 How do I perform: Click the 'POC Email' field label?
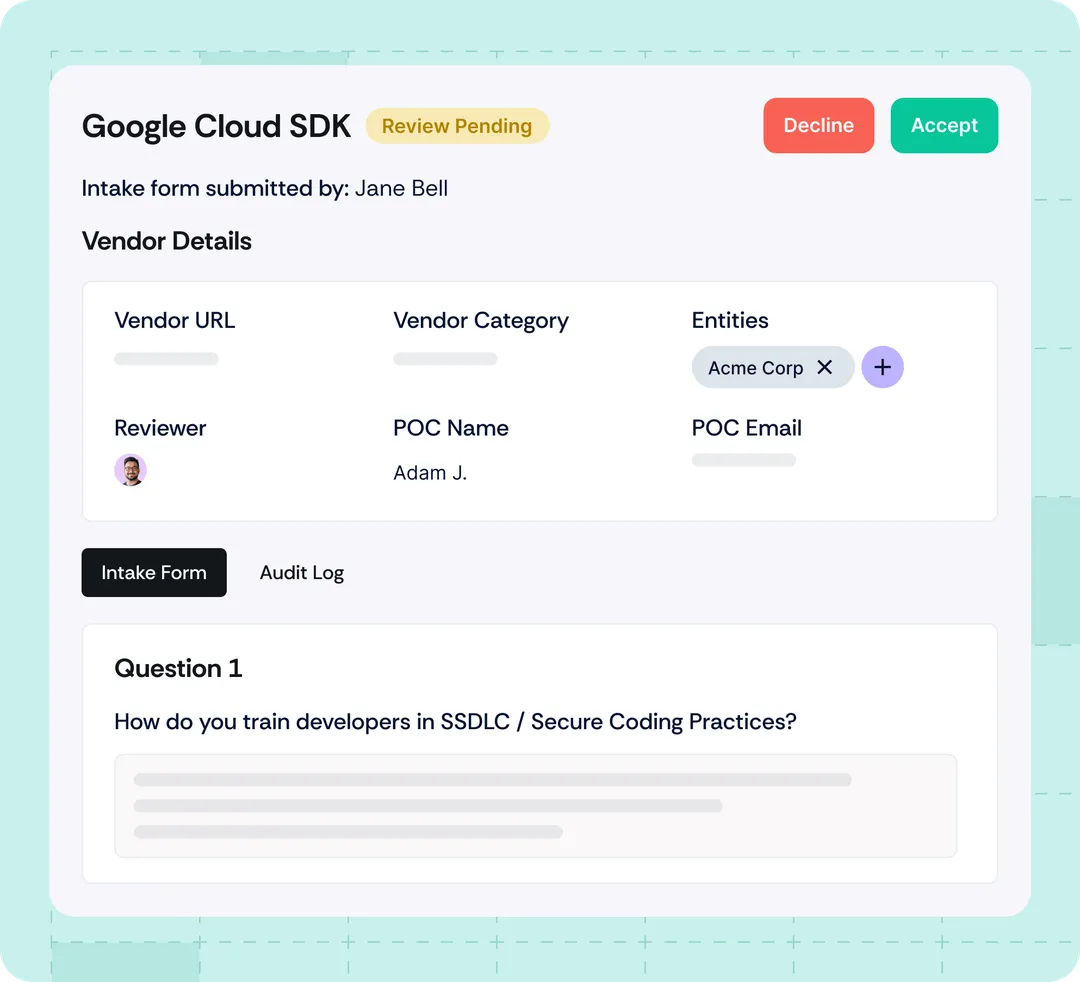click(x=747, y=428)
